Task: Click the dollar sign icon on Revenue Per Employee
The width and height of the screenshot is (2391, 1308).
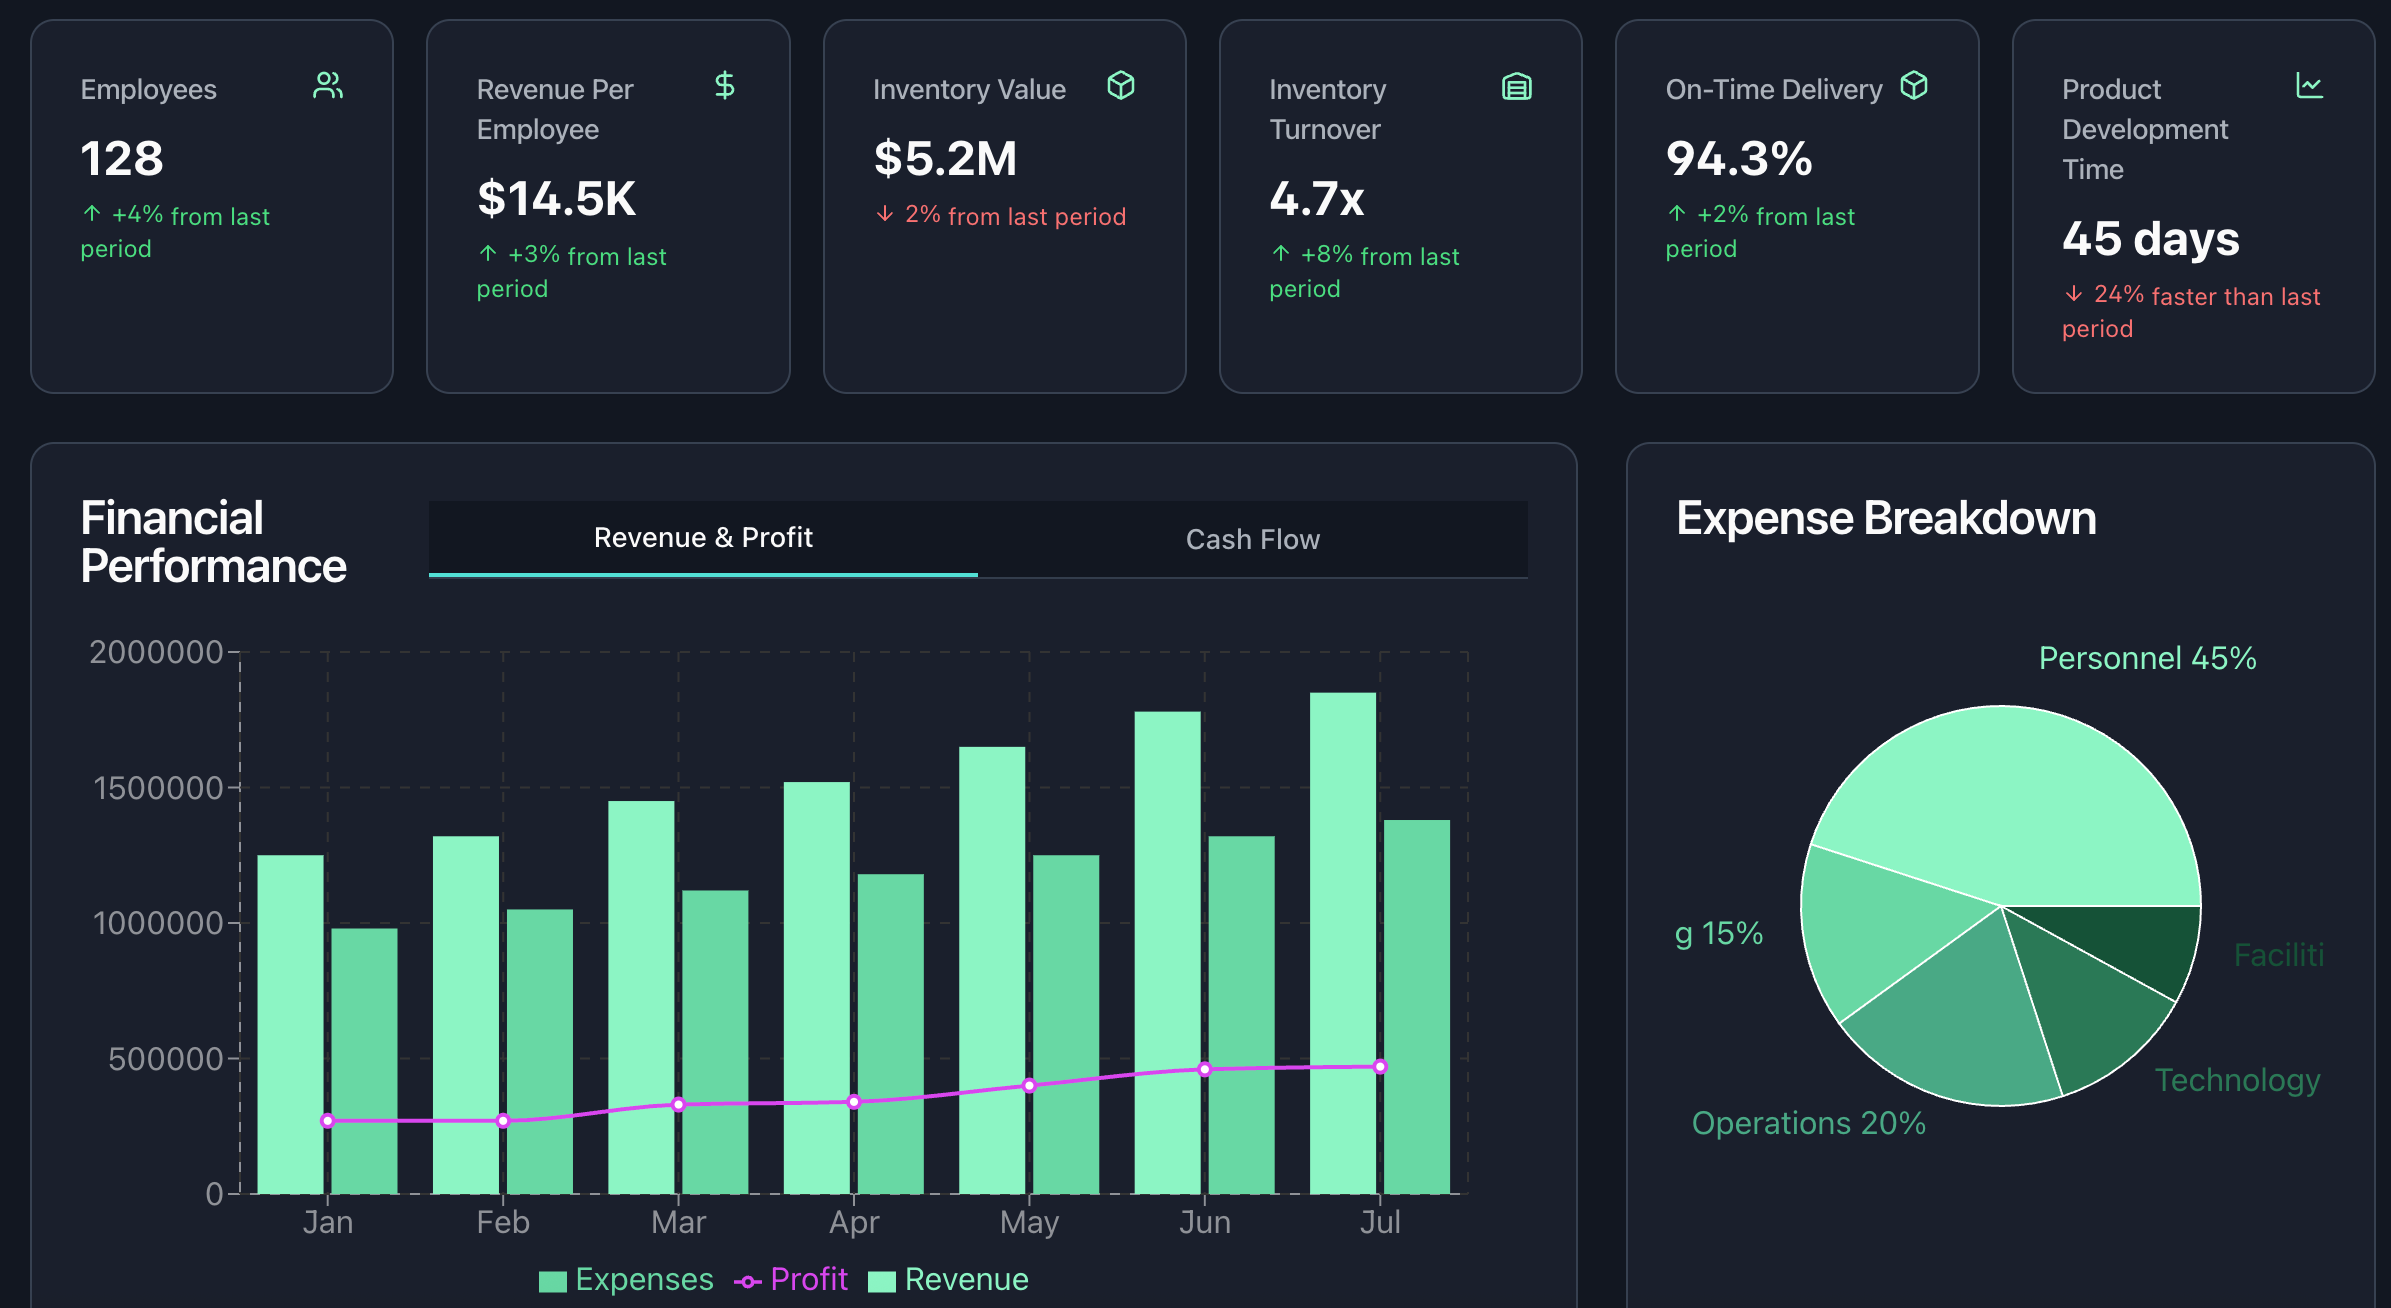Action: (724, 86)
